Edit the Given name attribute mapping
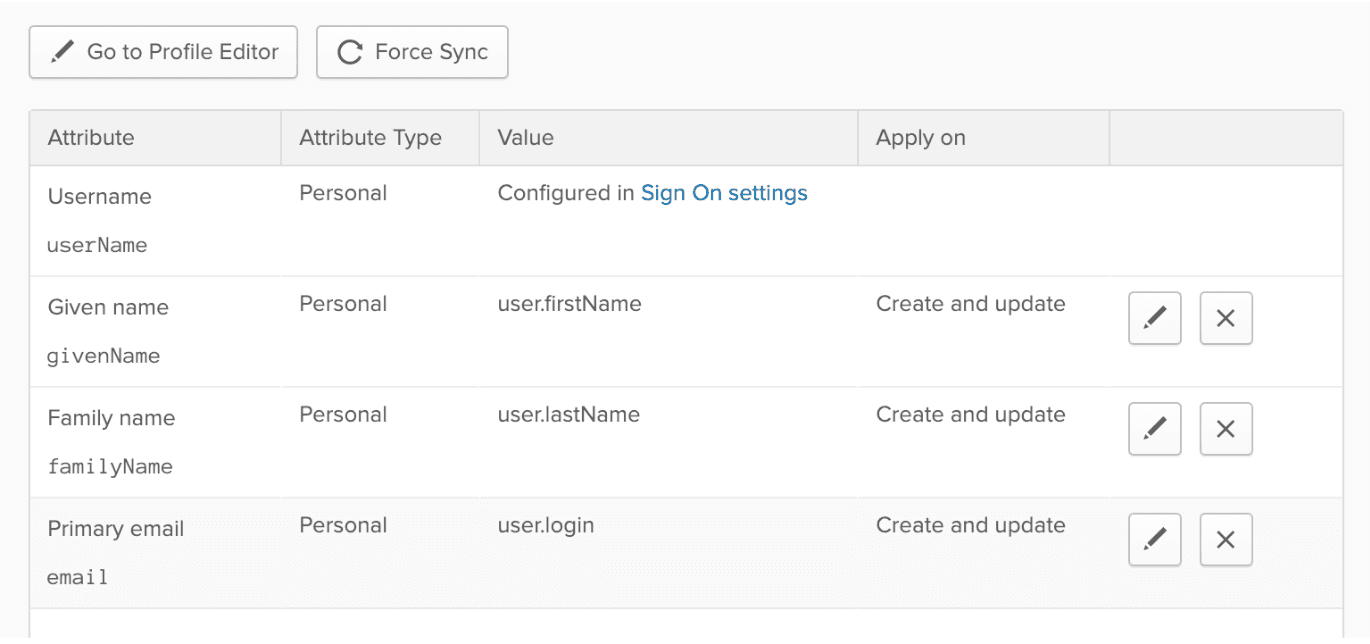This screenshot has width=1370, height=644. pyautogui.click(x=1154, y=317)
